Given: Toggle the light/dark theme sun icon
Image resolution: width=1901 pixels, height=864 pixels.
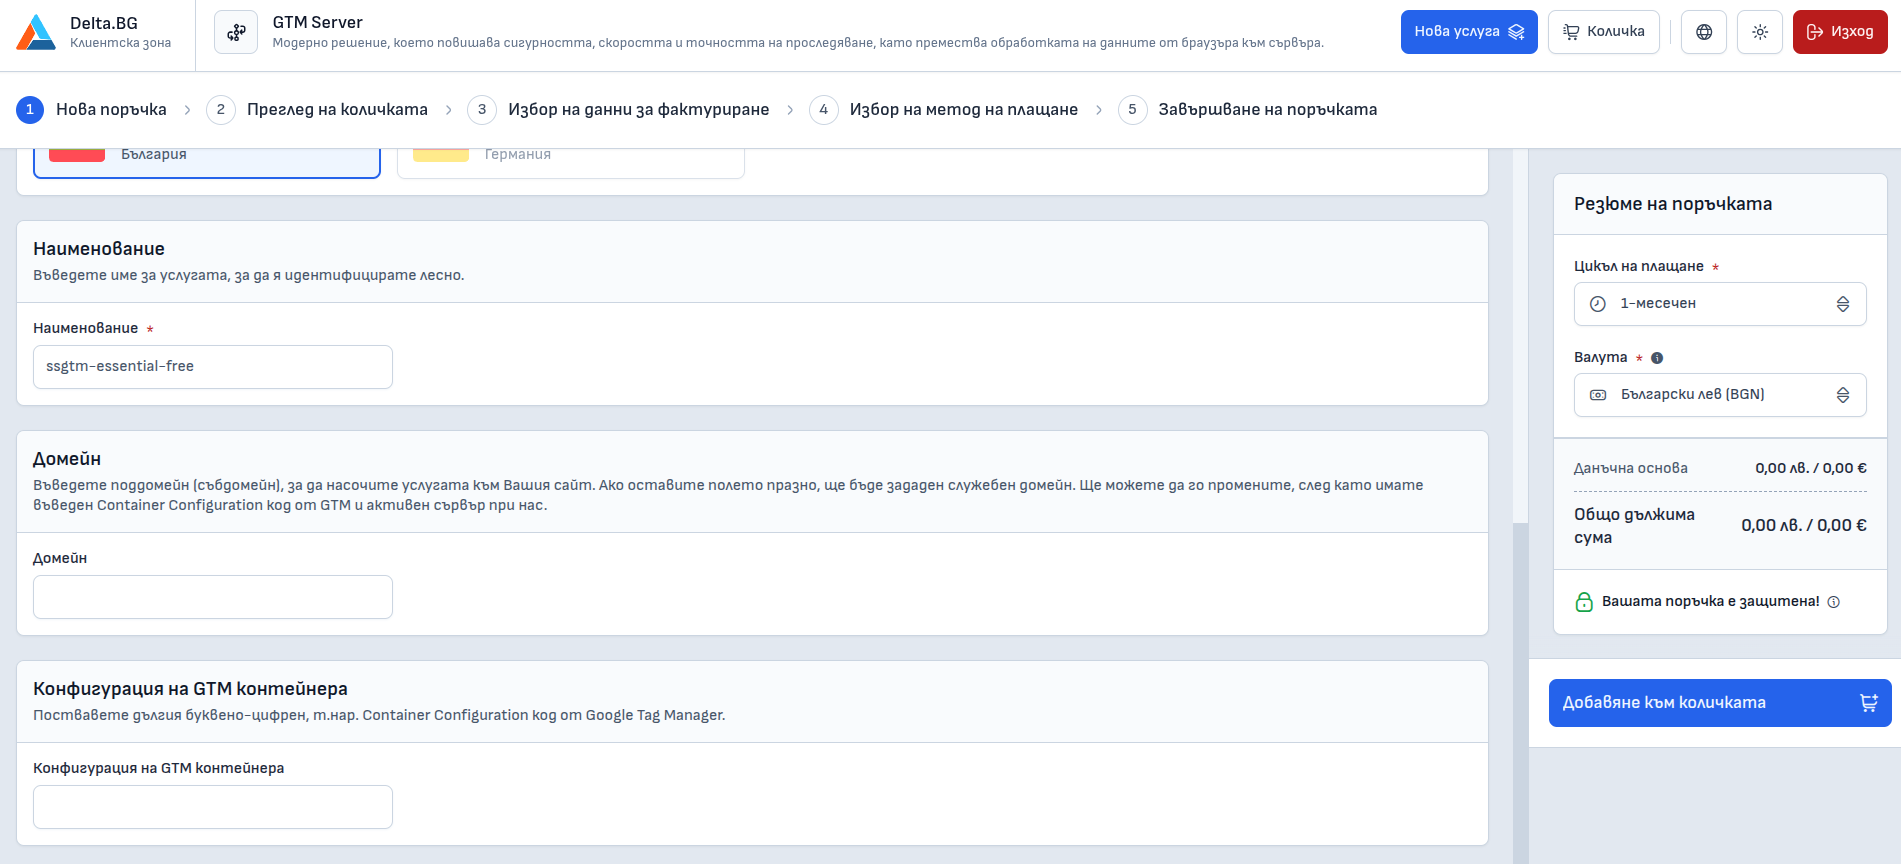Looking at the screenshot, I should (1760, 32).
